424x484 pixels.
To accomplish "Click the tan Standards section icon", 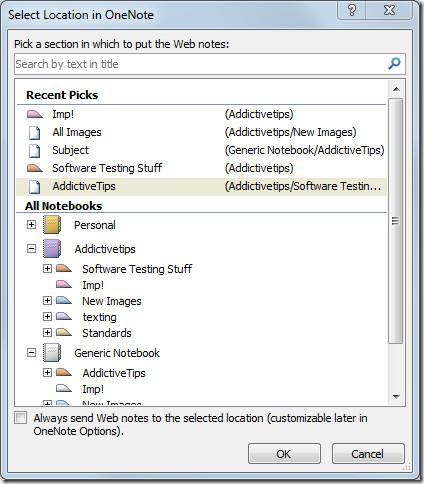I will (x=64, y=332).
